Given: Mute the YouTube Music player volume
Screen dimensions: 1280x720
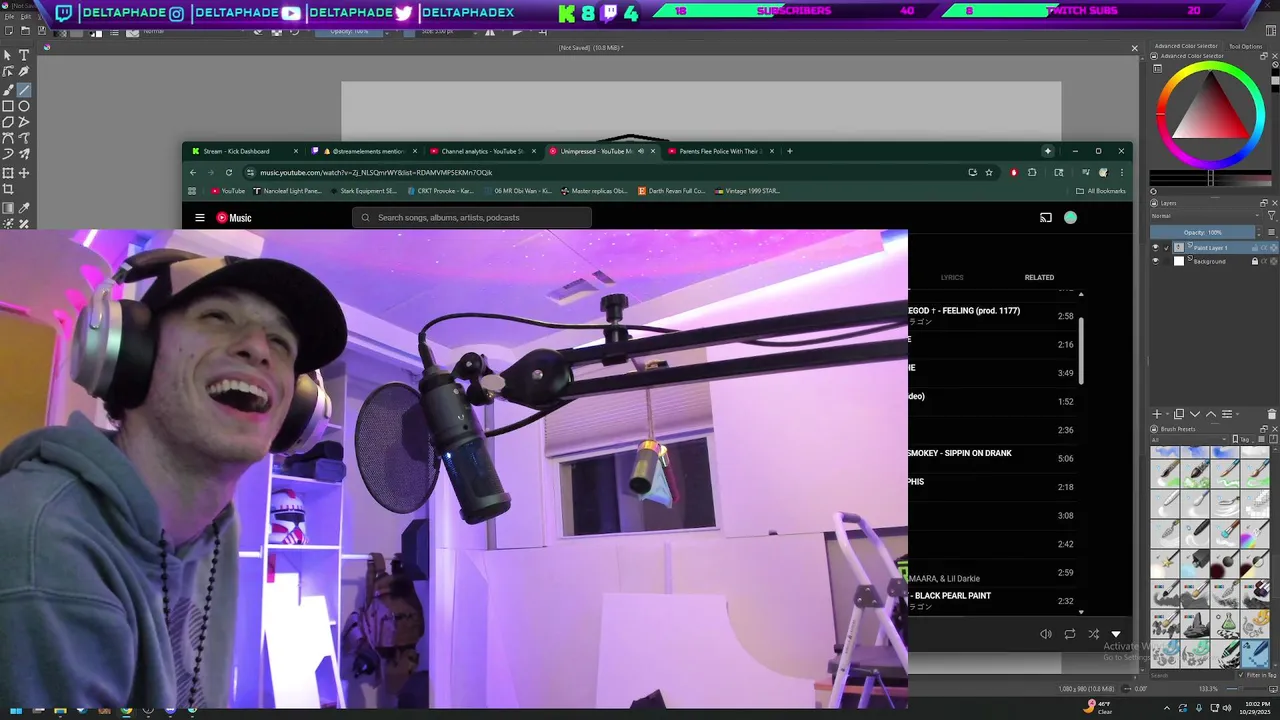Looking at the screenshot, I should 1046,634.
